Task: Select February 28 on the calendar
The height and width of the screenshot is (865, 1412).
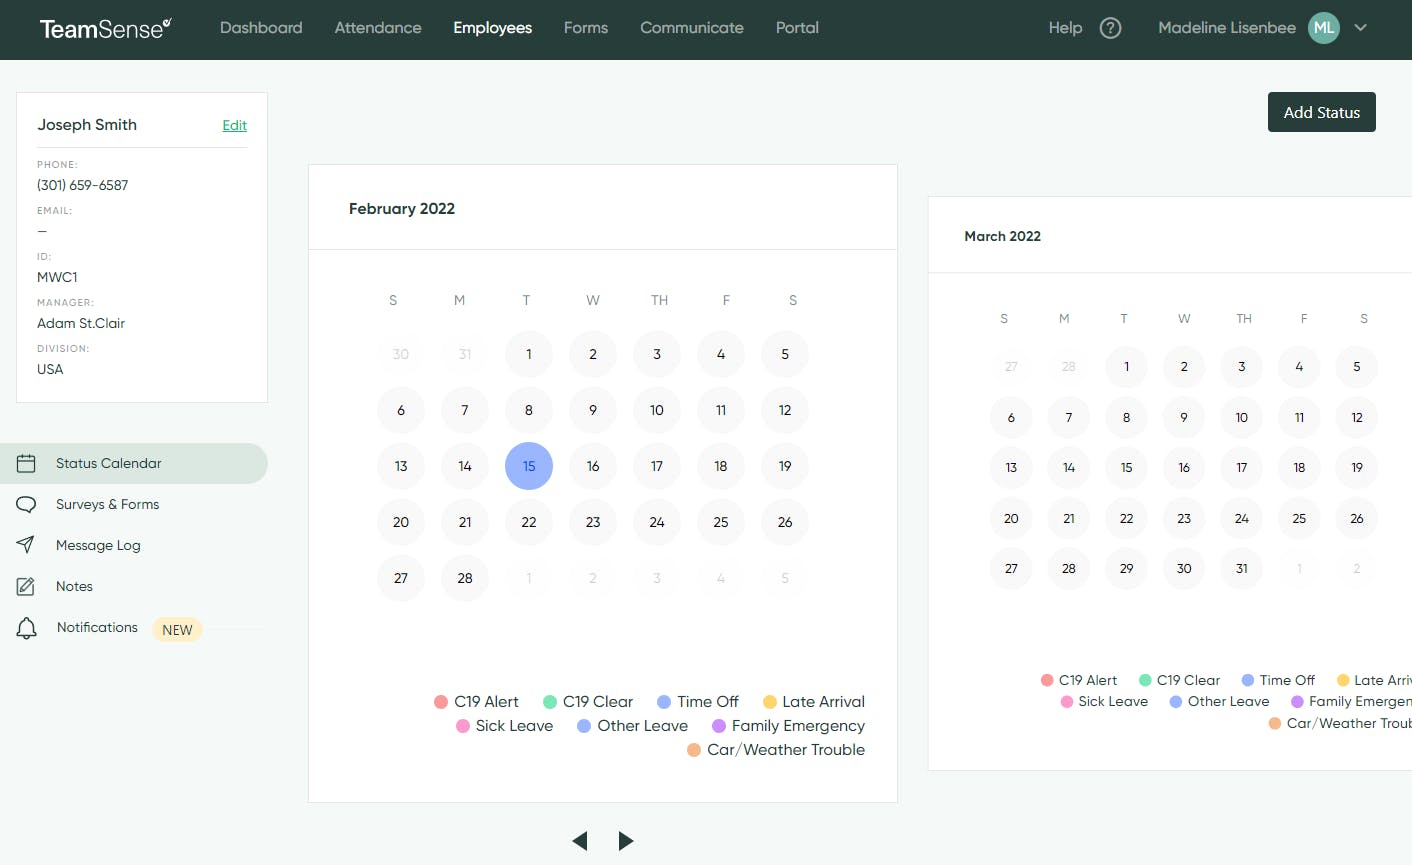Action: (465, 578)
